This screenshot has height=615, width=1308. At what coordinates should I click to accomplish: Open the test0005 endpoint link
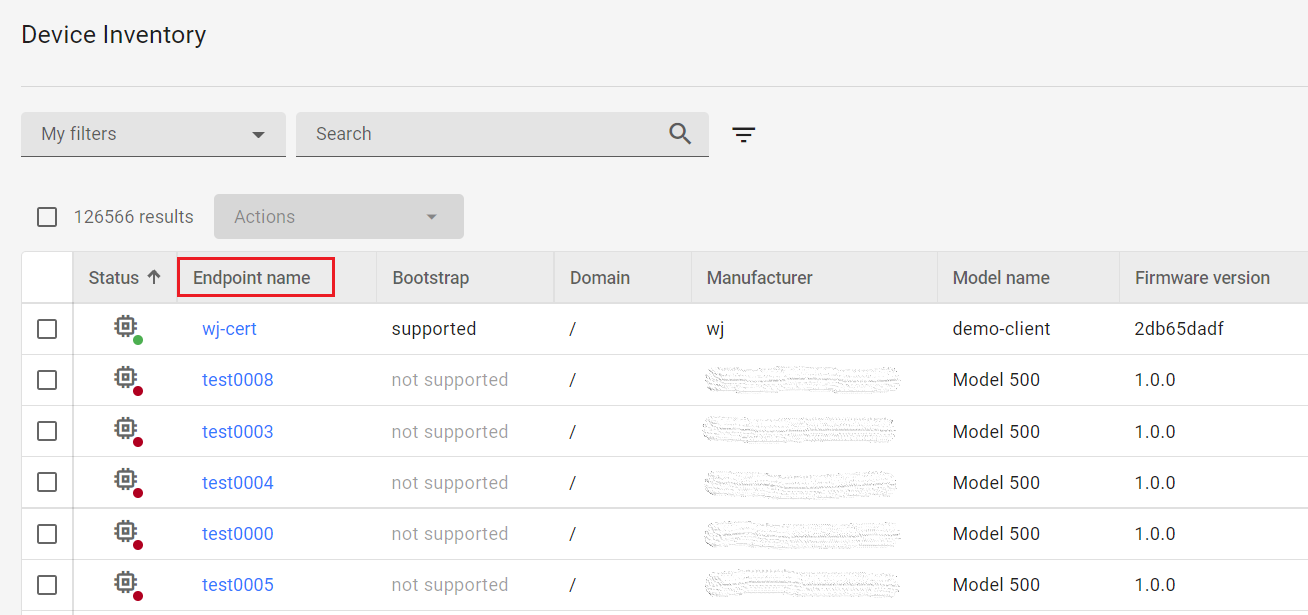tap(238, 585)
